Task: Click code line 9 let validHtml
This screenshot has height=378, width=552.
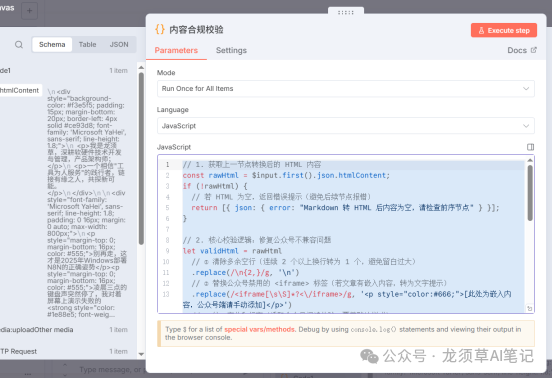Action: pyautogui.click(x=232, y=251)
